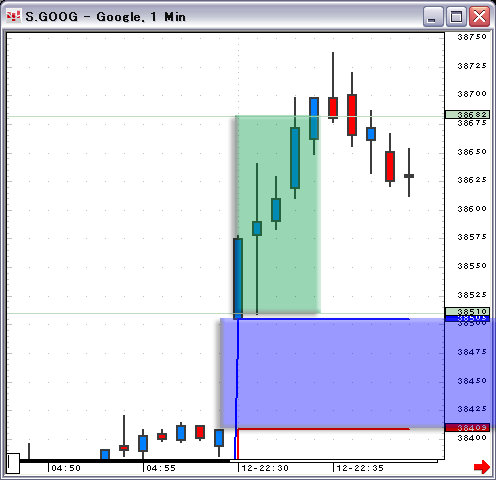Click the chart app icon in title bar

click(13, 16)
